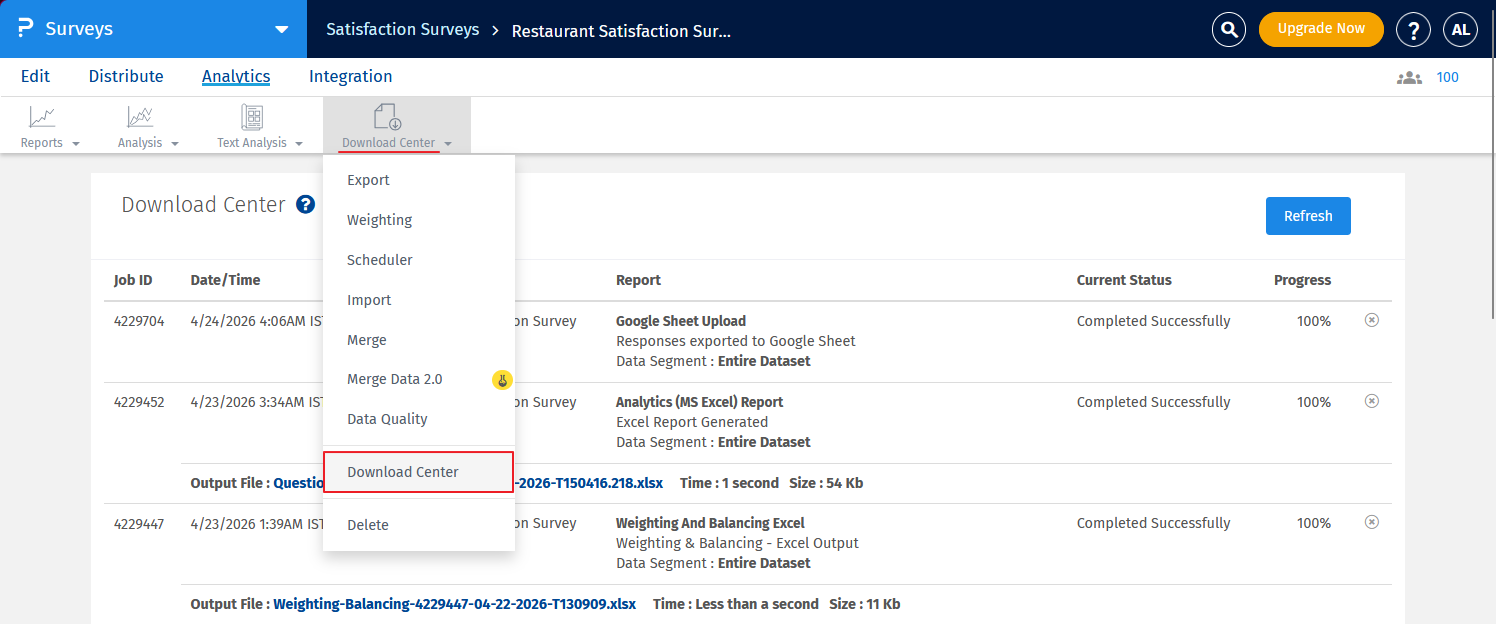This screenshot has width=1496, height=624.
Task: Click the search magnifier icon
Action: click(1229, 29)
